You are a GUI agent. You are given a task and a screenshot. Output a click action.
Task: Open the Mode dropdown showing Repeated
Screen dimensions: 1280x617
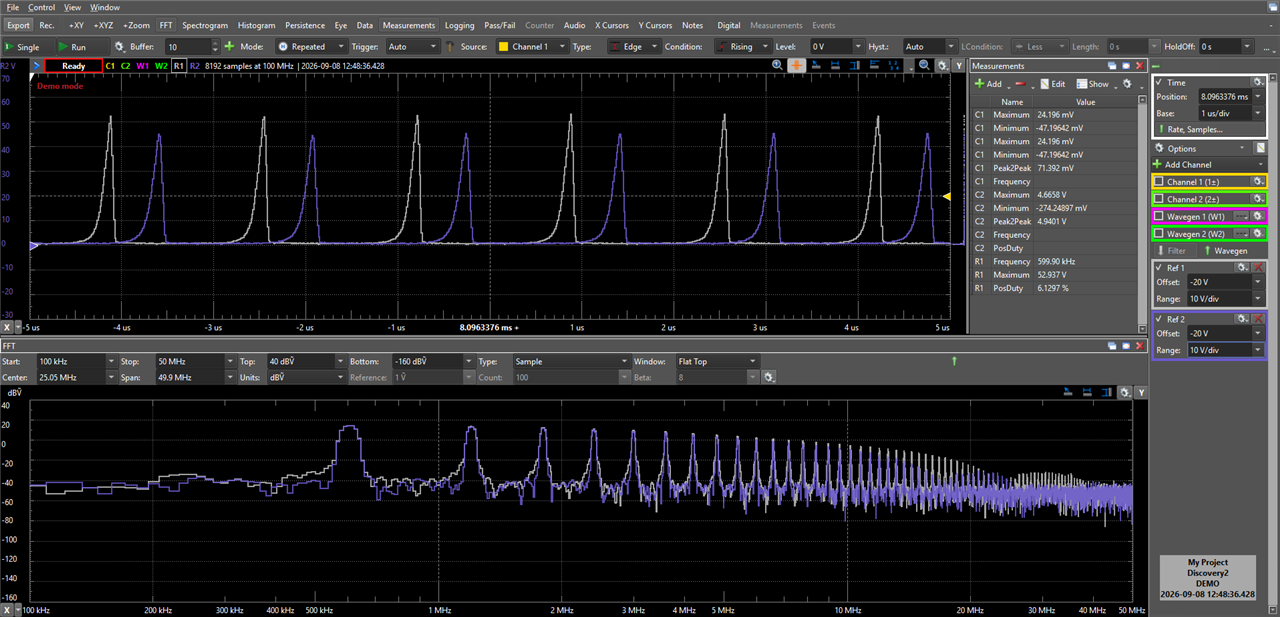pos(310,47)
